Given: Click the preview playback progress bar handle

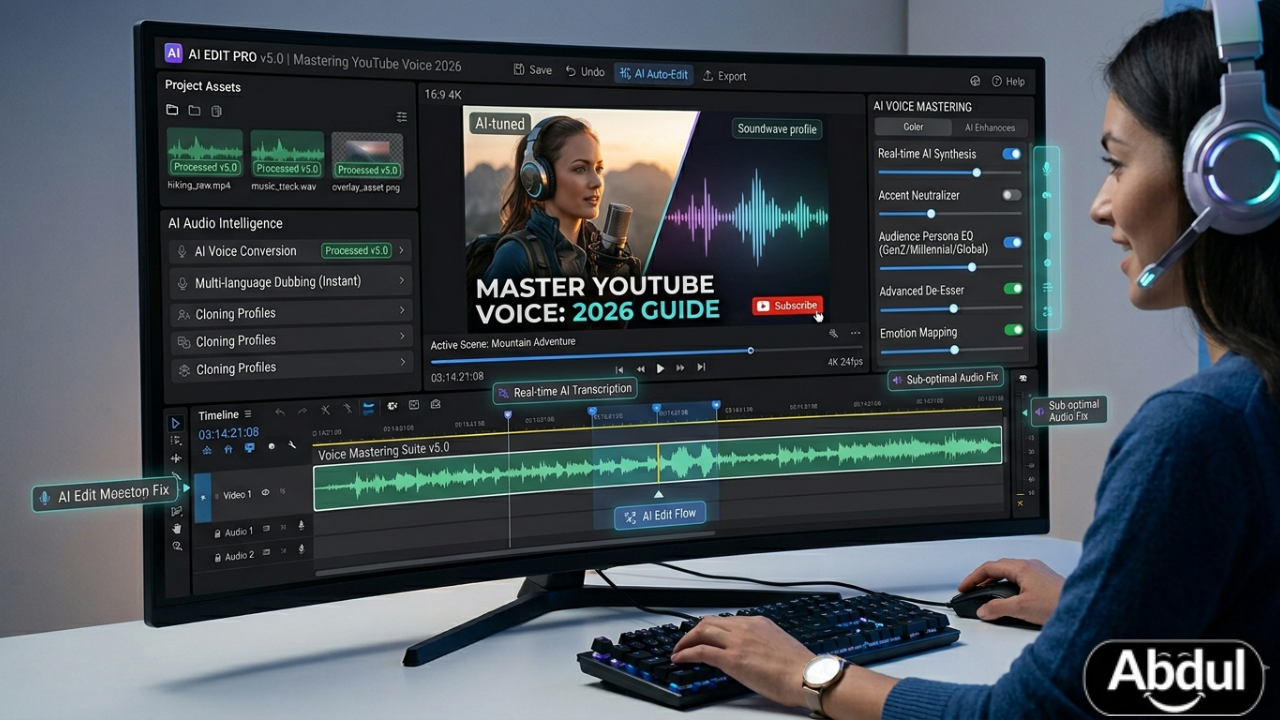Looking at the screenshot, I should click(751, 350).
